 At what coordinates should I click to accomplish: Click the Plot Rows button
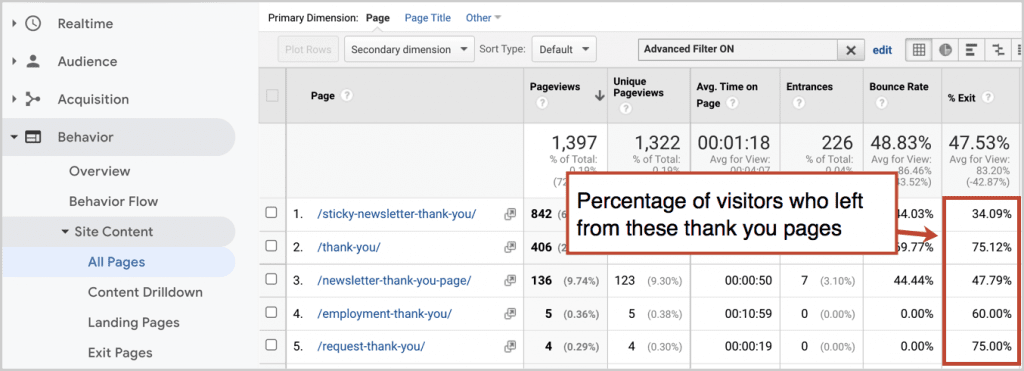pos(308,50)
